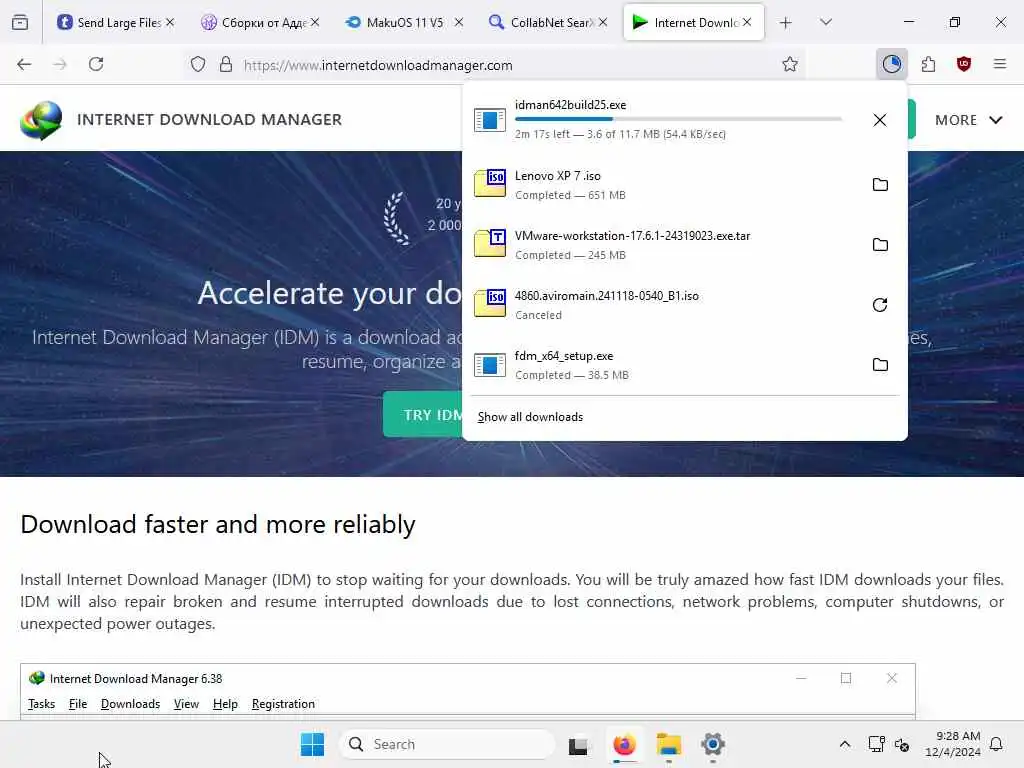This screenshot has height=768, width=1024.
Task: Open Help menu in IDM screenshot
Action: 225,704
